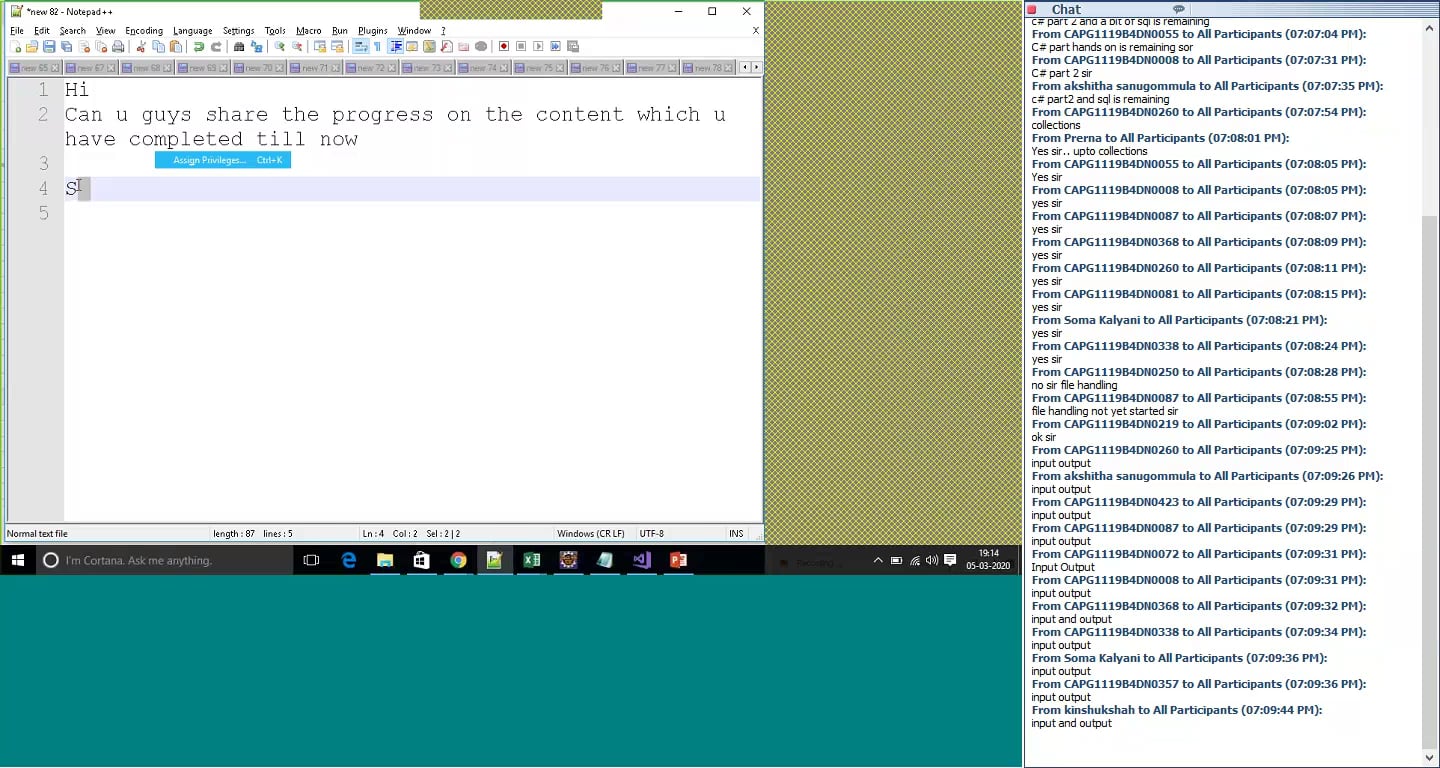The image size is (1440, 768).
Task: Open Chrome from the taskbar
Action: [x=458, y=560]
